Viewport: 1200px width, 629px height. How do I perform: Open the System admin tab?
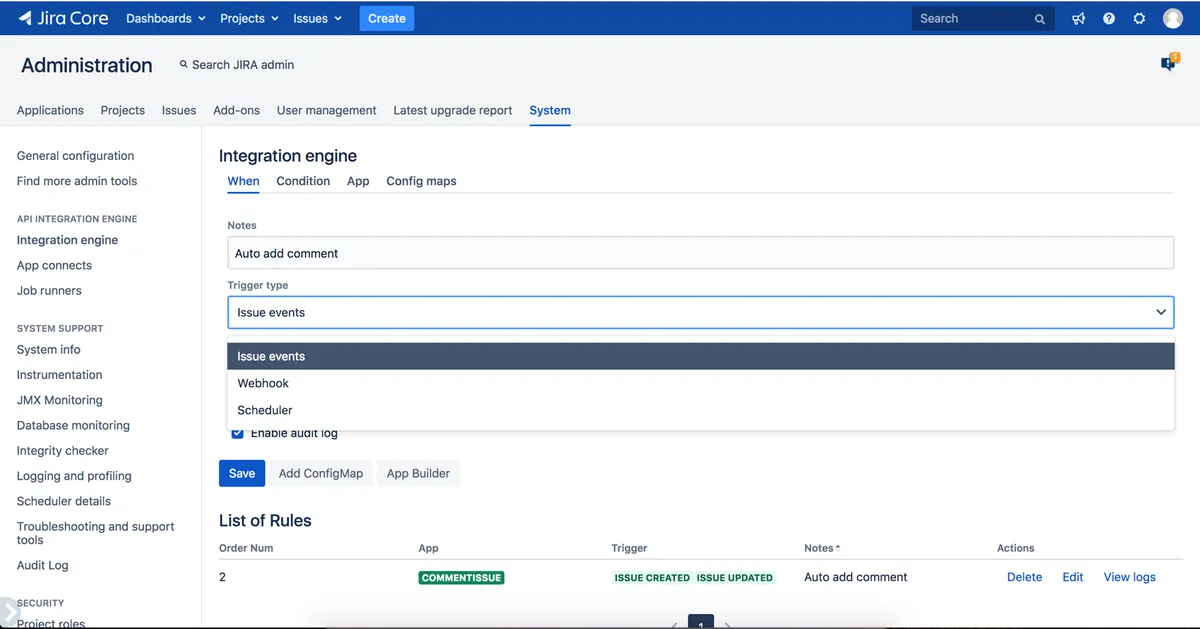[550, 110]
